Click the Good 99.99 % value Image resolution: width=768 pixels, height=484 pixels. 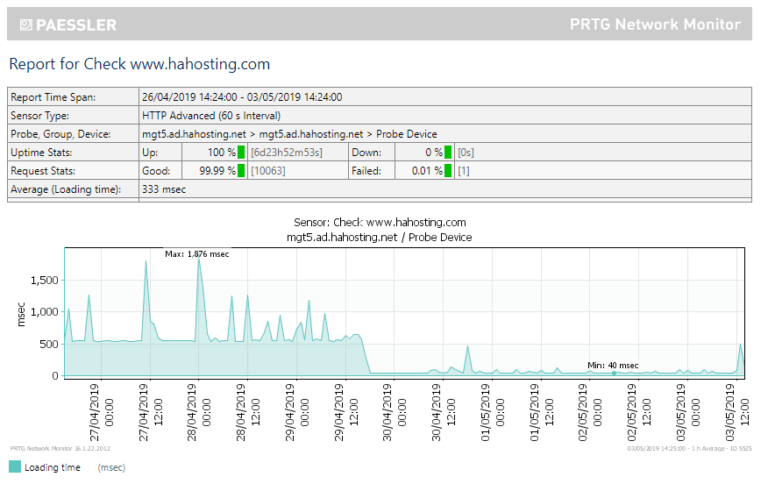tap(217, 171)
